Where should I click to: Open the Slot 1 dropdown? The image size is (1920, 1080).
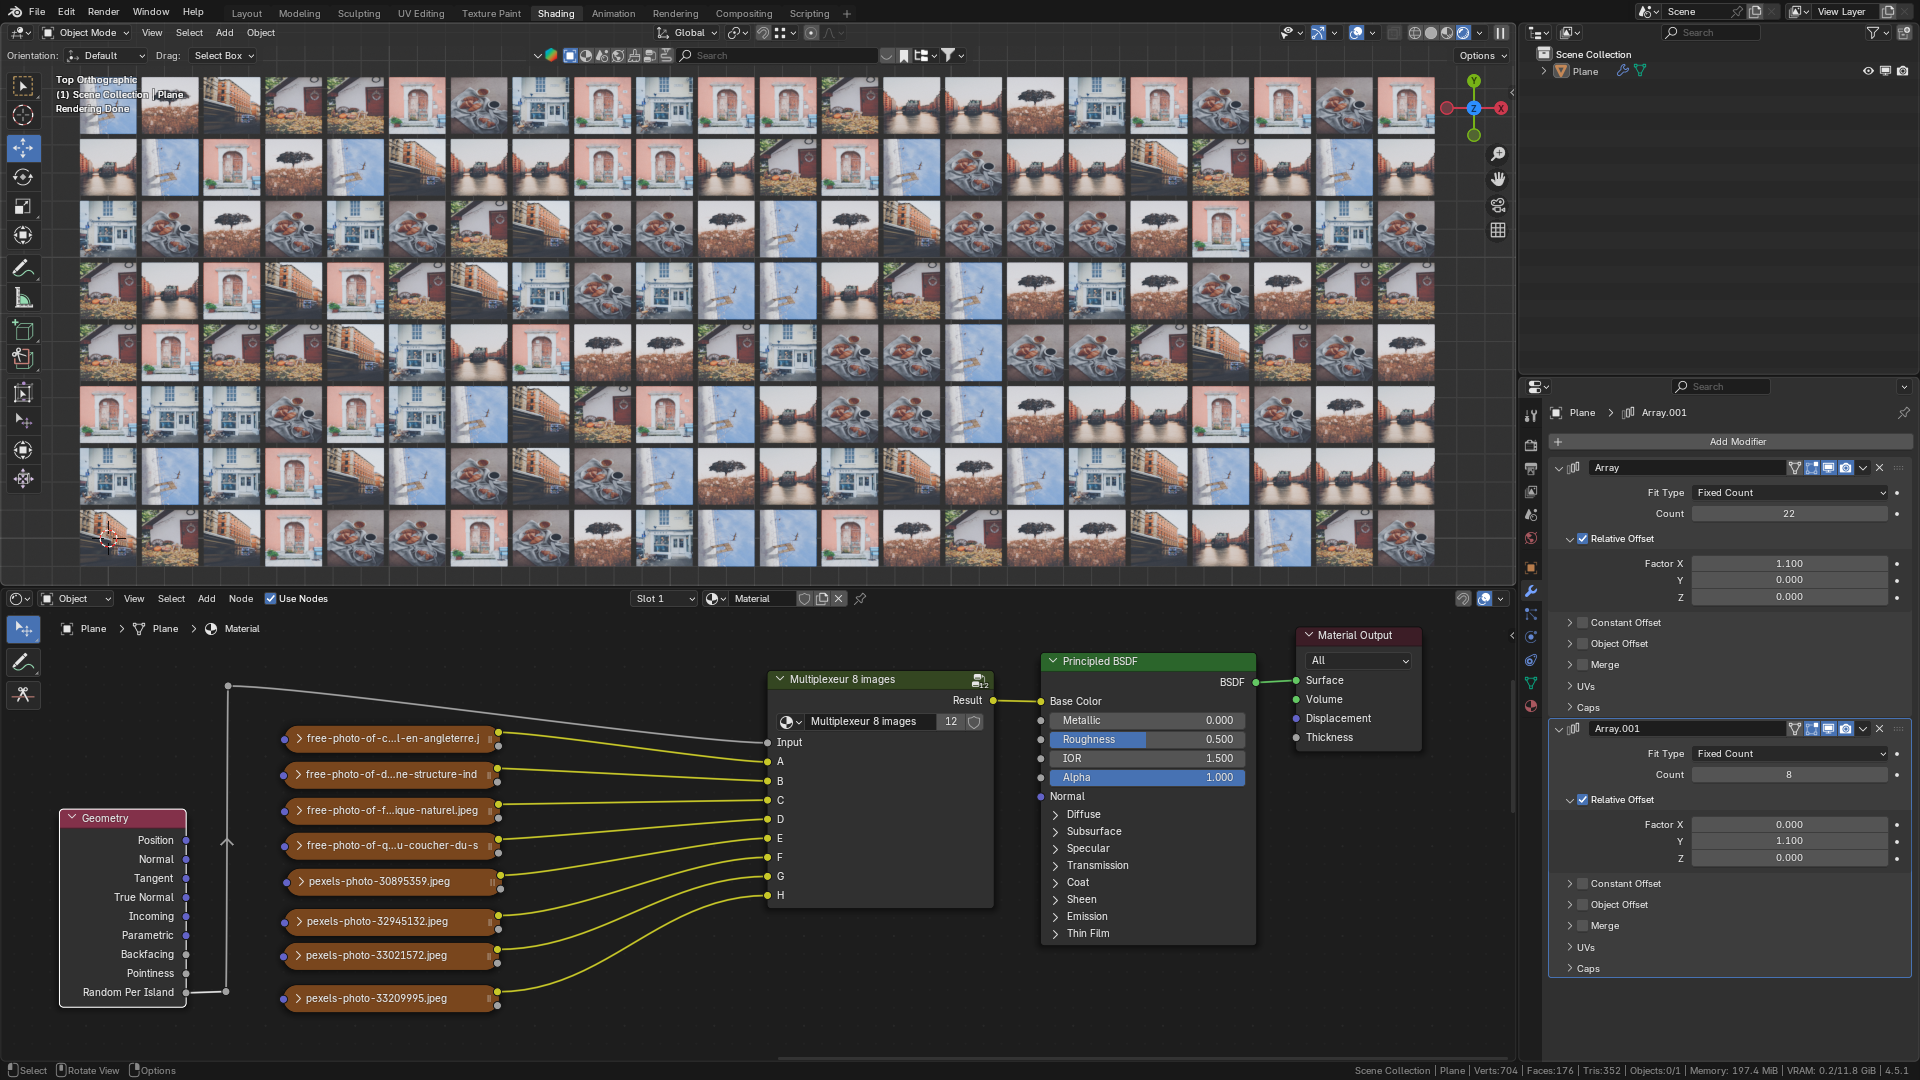pyautogui.click(x=664, y=599)
